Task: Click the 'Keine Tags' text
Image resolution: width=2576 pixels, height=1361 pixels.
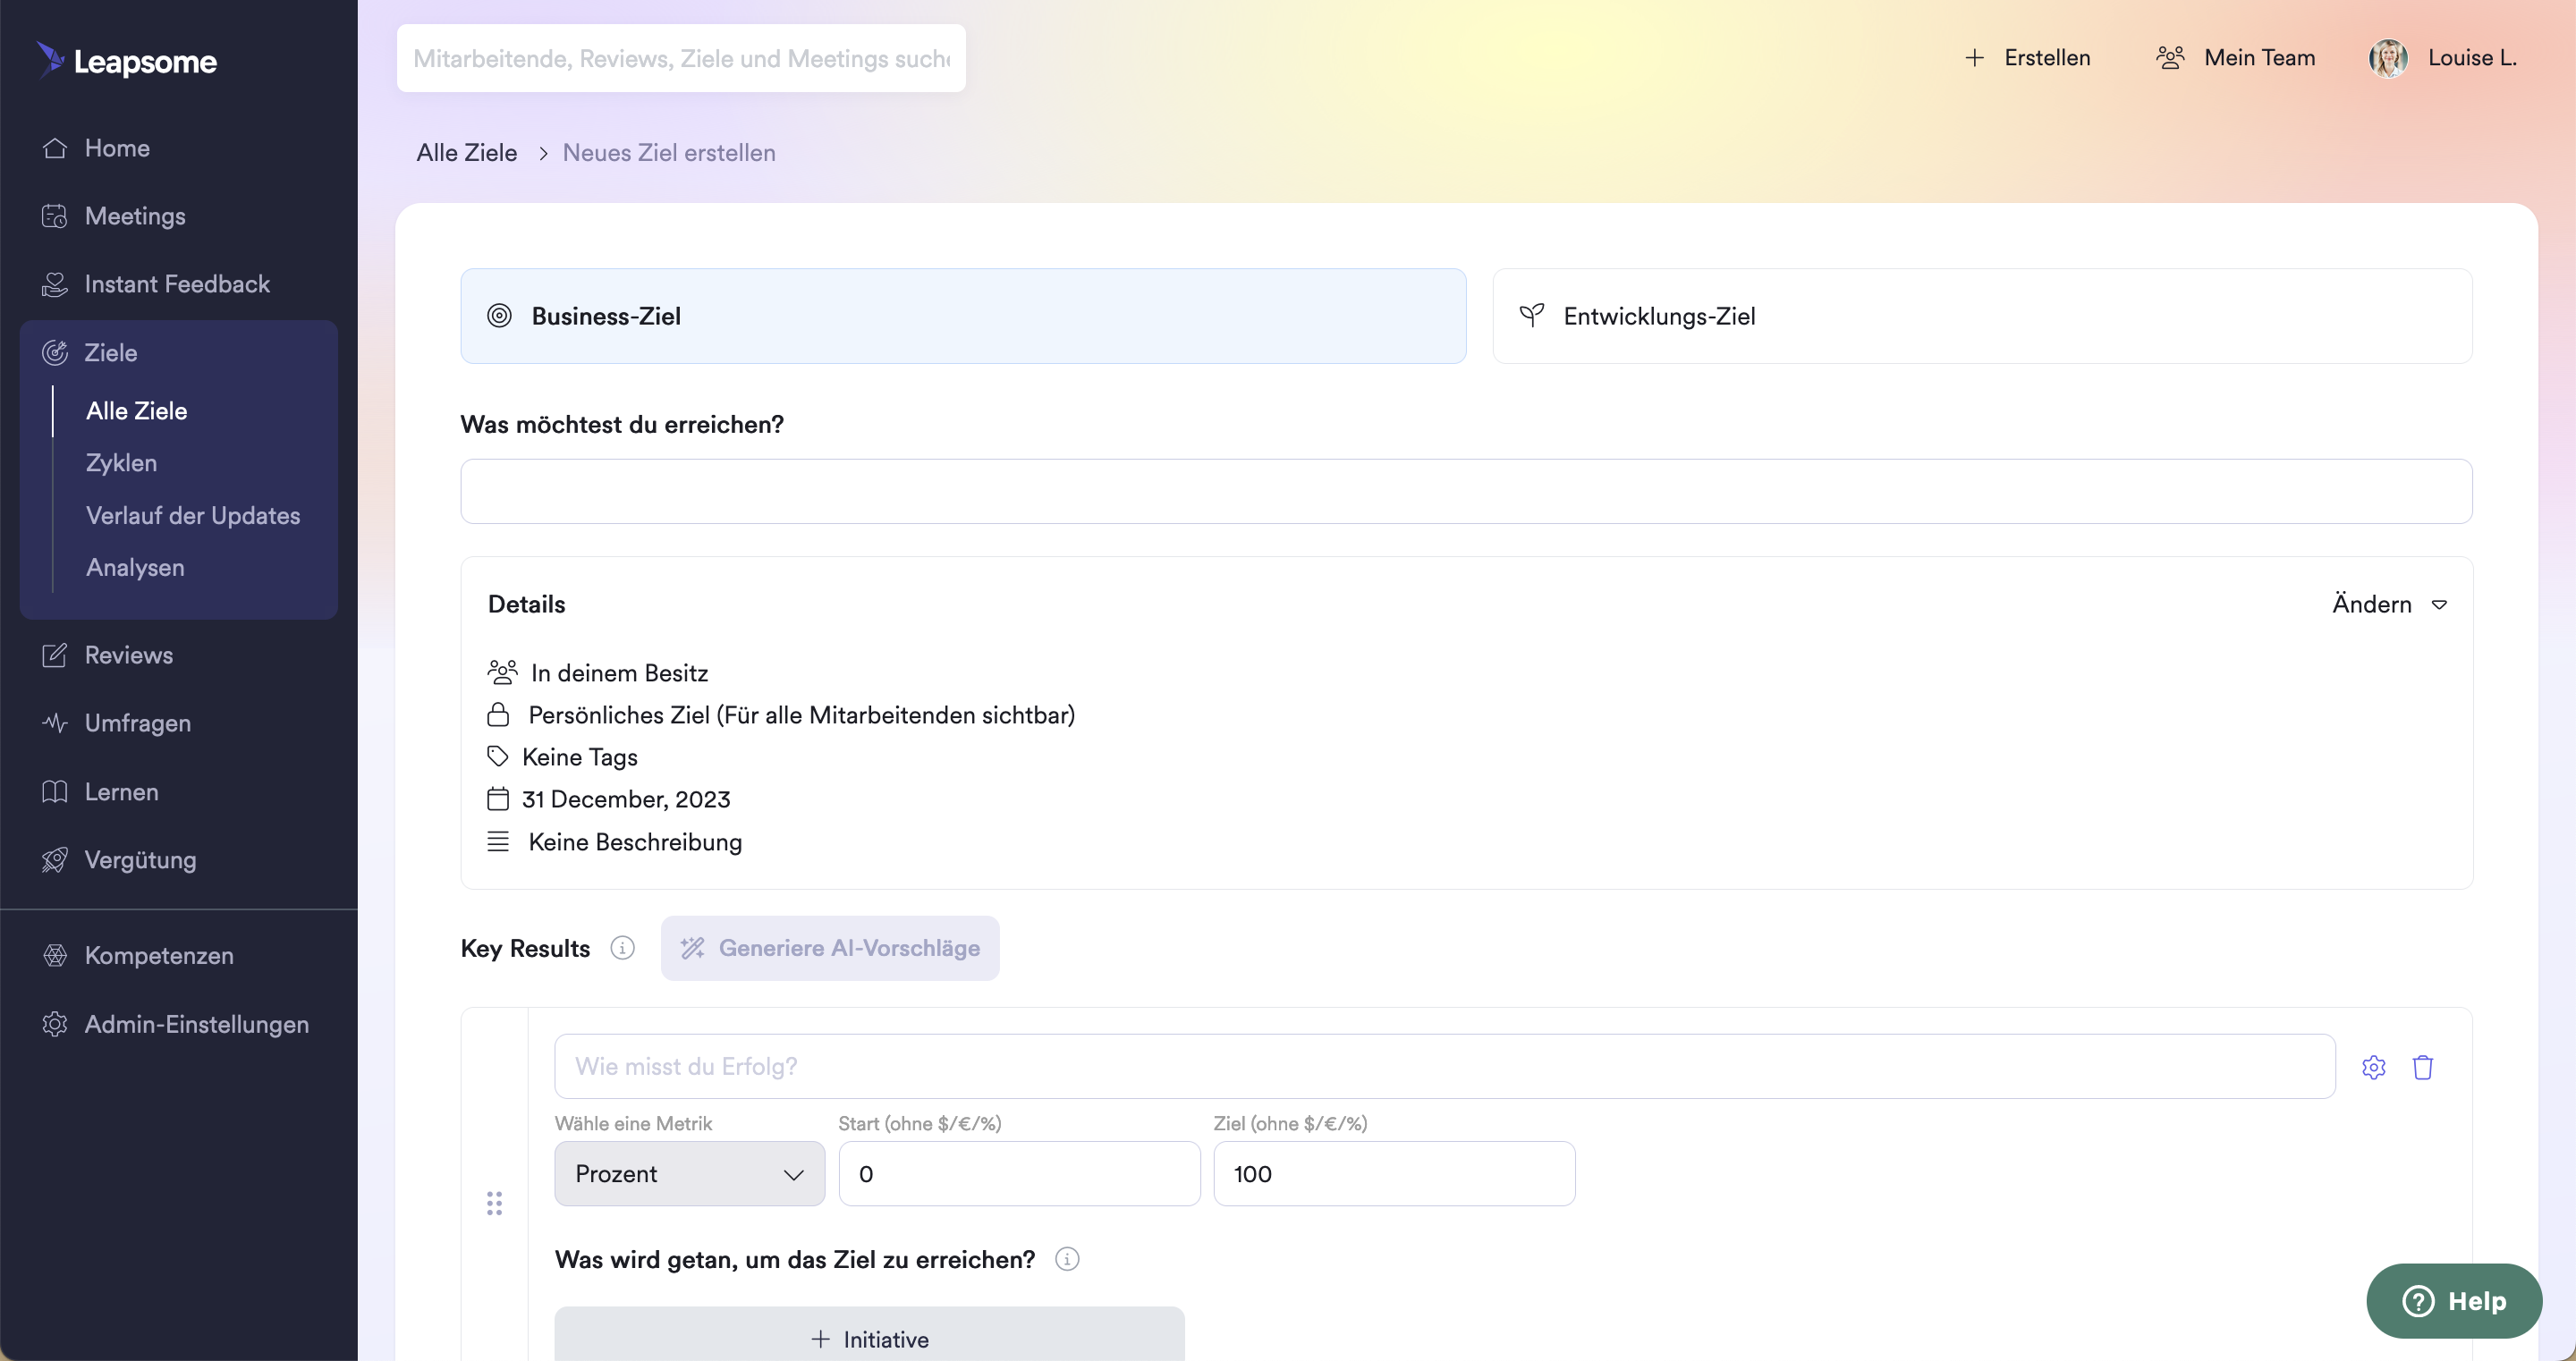Action: (x=580, y=757)
